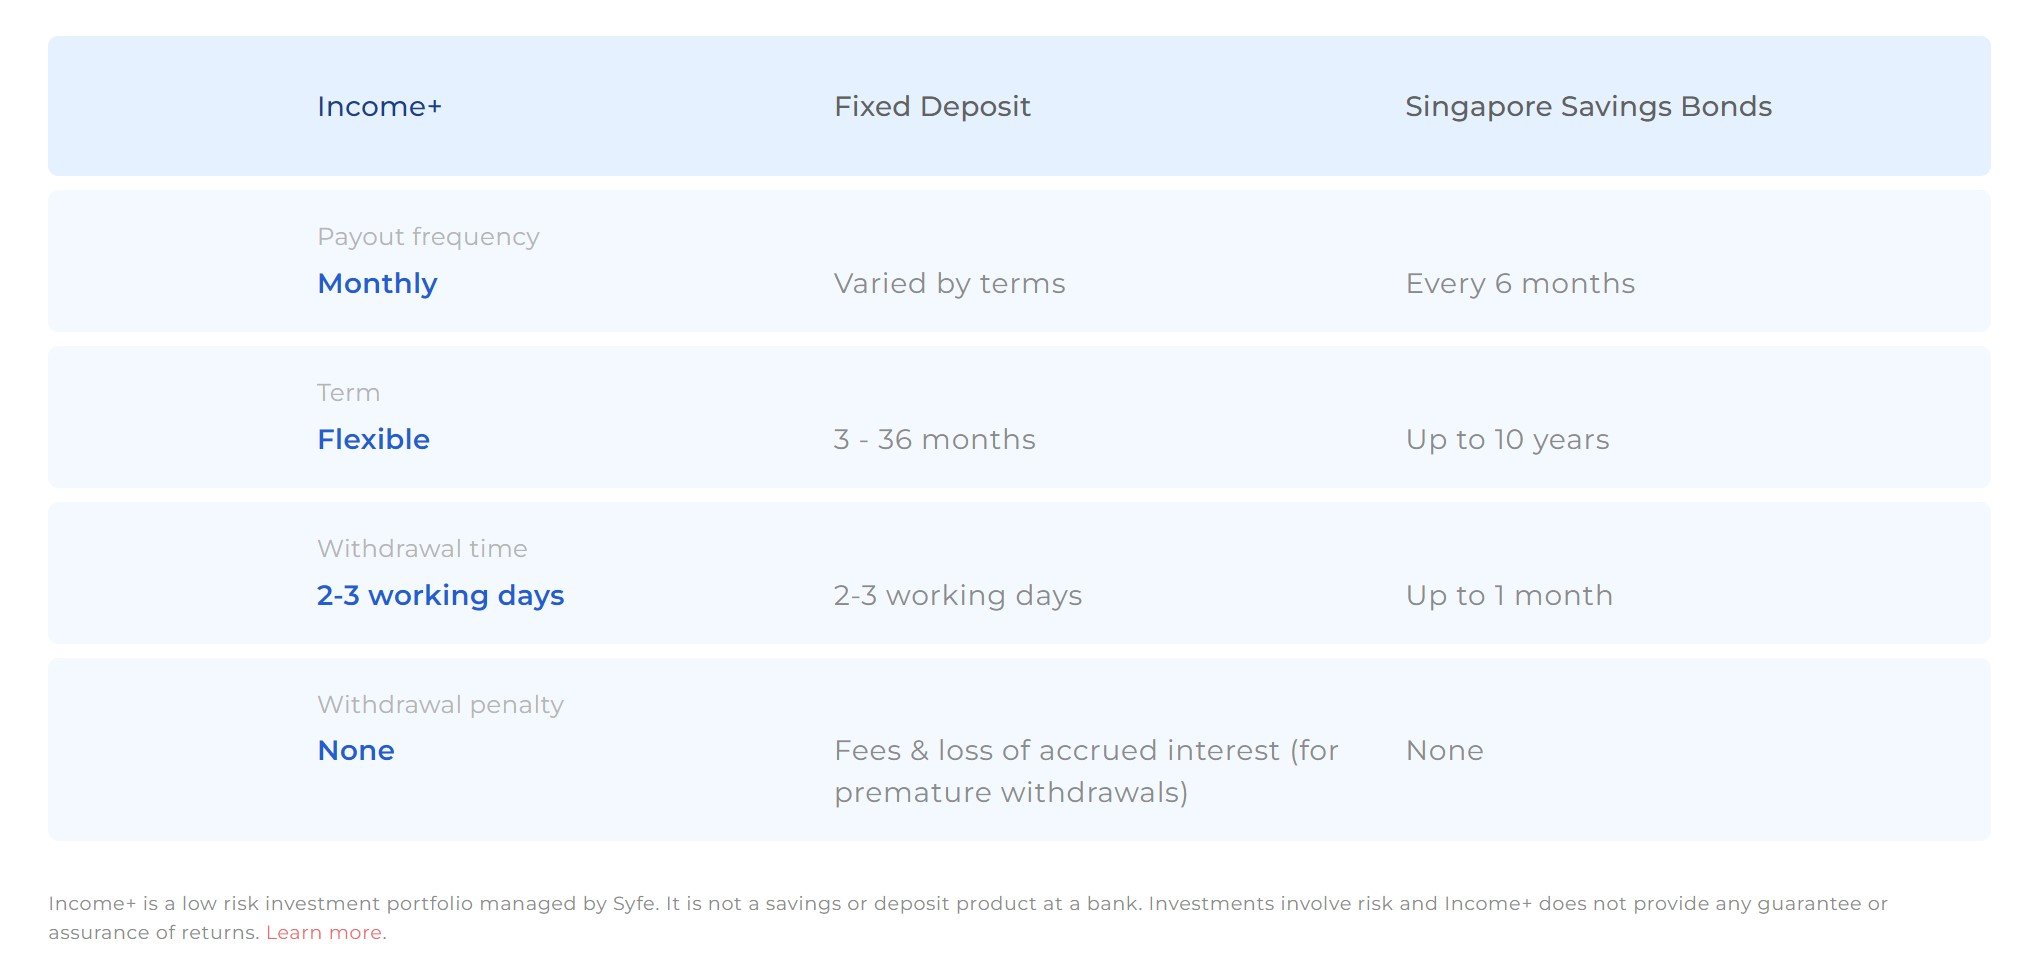This screenshot has height=976, width=2019.
Task: Click the Singapore Savings Bonds header
Action: (x=1588, y=107)
